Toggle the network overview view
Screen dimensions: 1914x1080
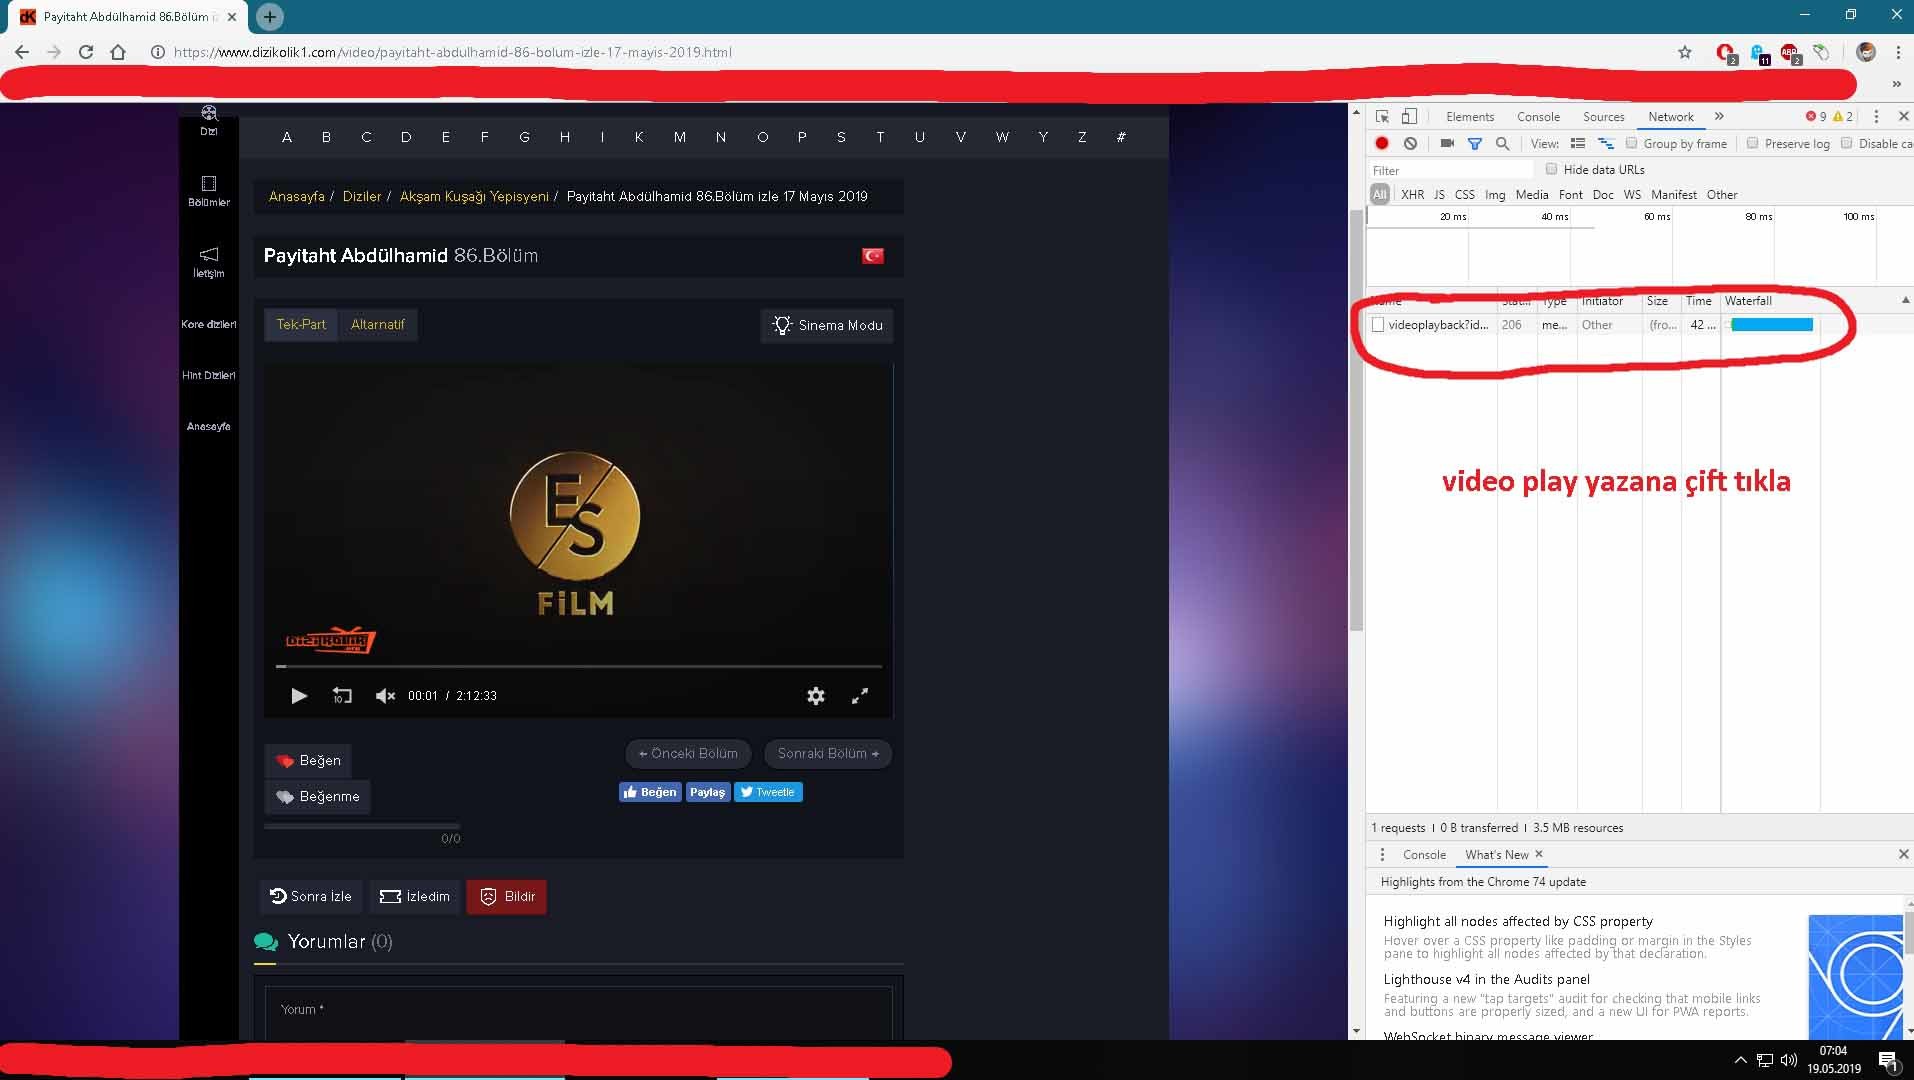click(1606, 143)
